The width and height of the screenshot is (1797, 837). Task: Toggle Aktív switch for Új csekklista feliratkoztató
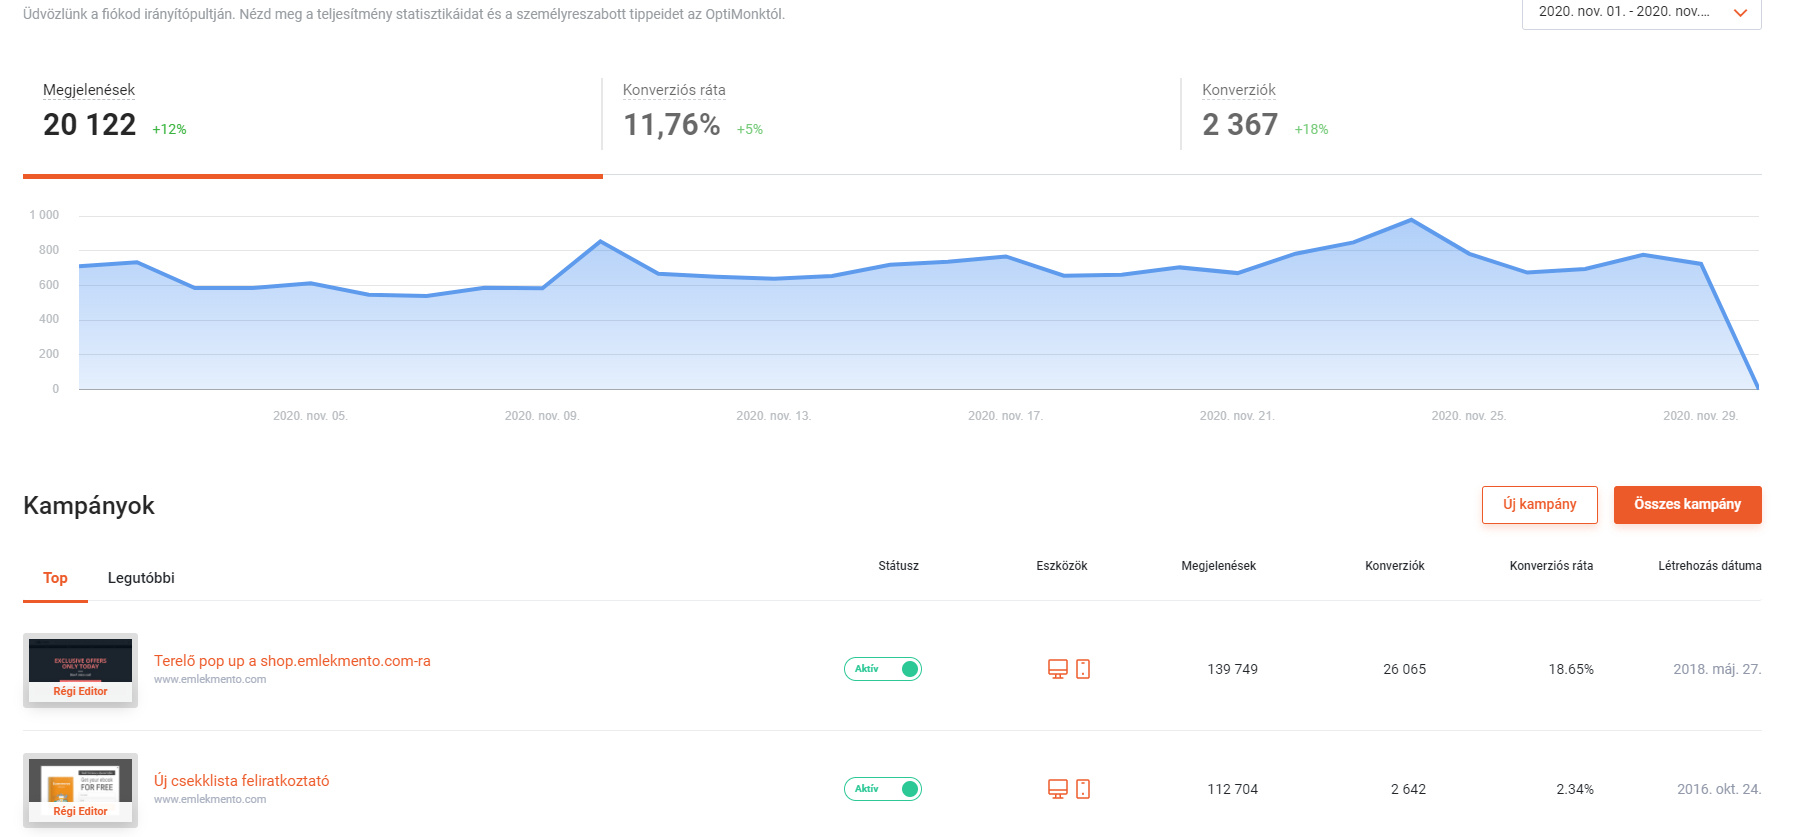point(883,789)
